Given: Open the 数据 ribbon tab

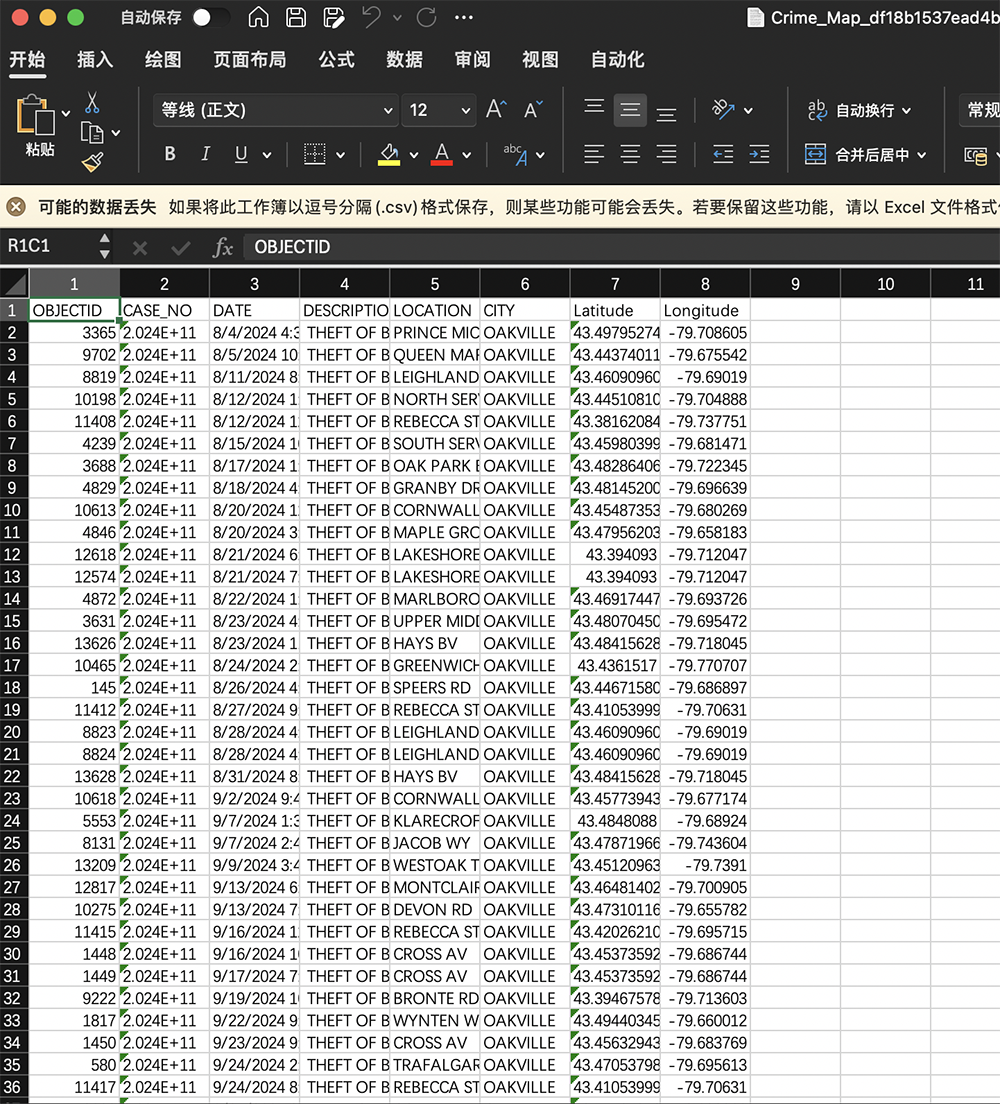Looking at the screenshot, I should point(404,60).
